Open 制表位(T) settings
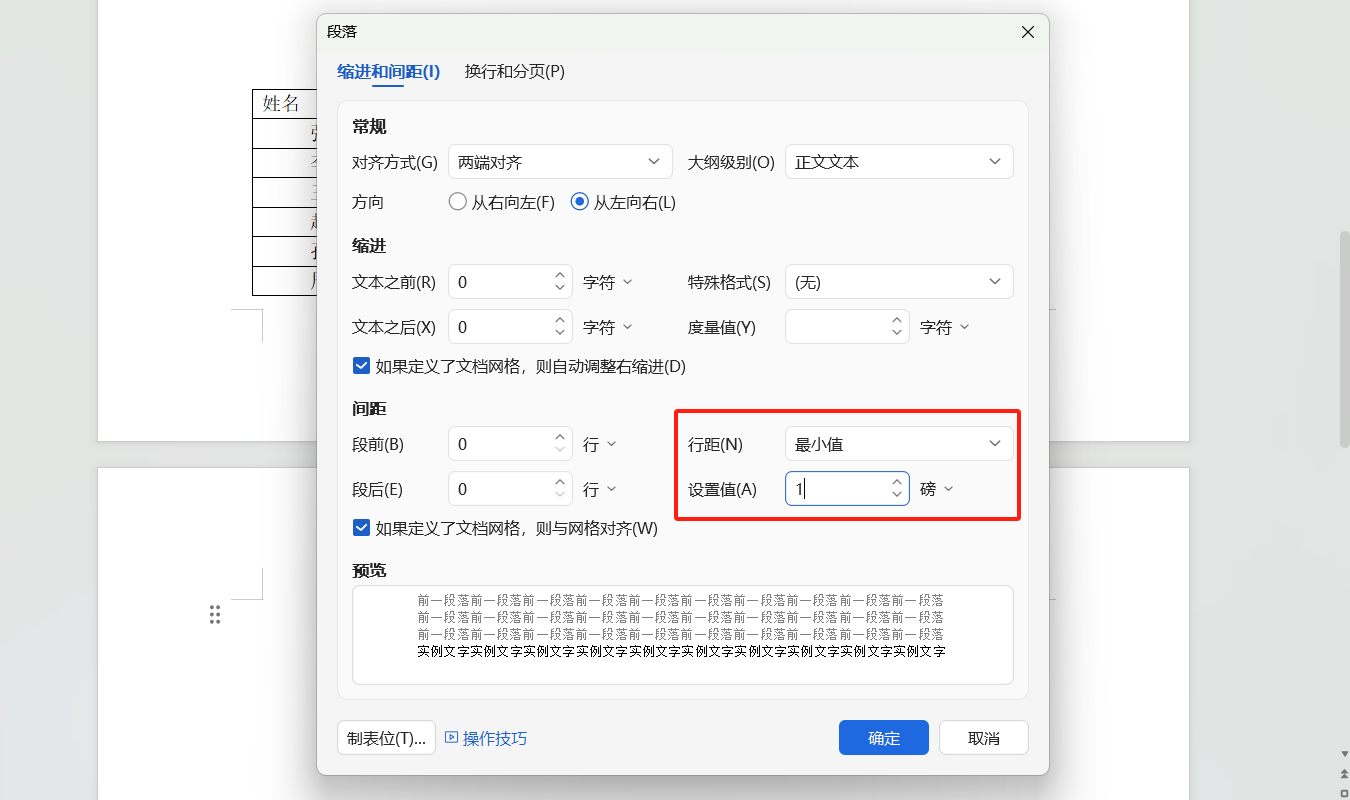1350x800 pixels. tap(386, 737)
